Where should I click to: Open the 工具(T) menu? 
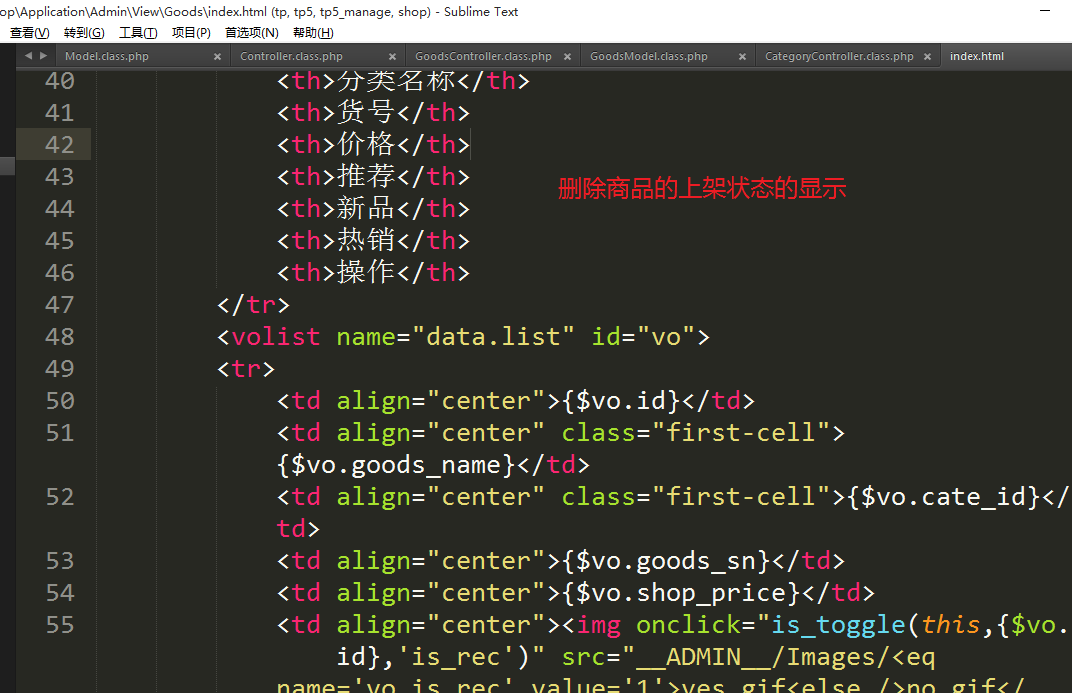point(138,33)
